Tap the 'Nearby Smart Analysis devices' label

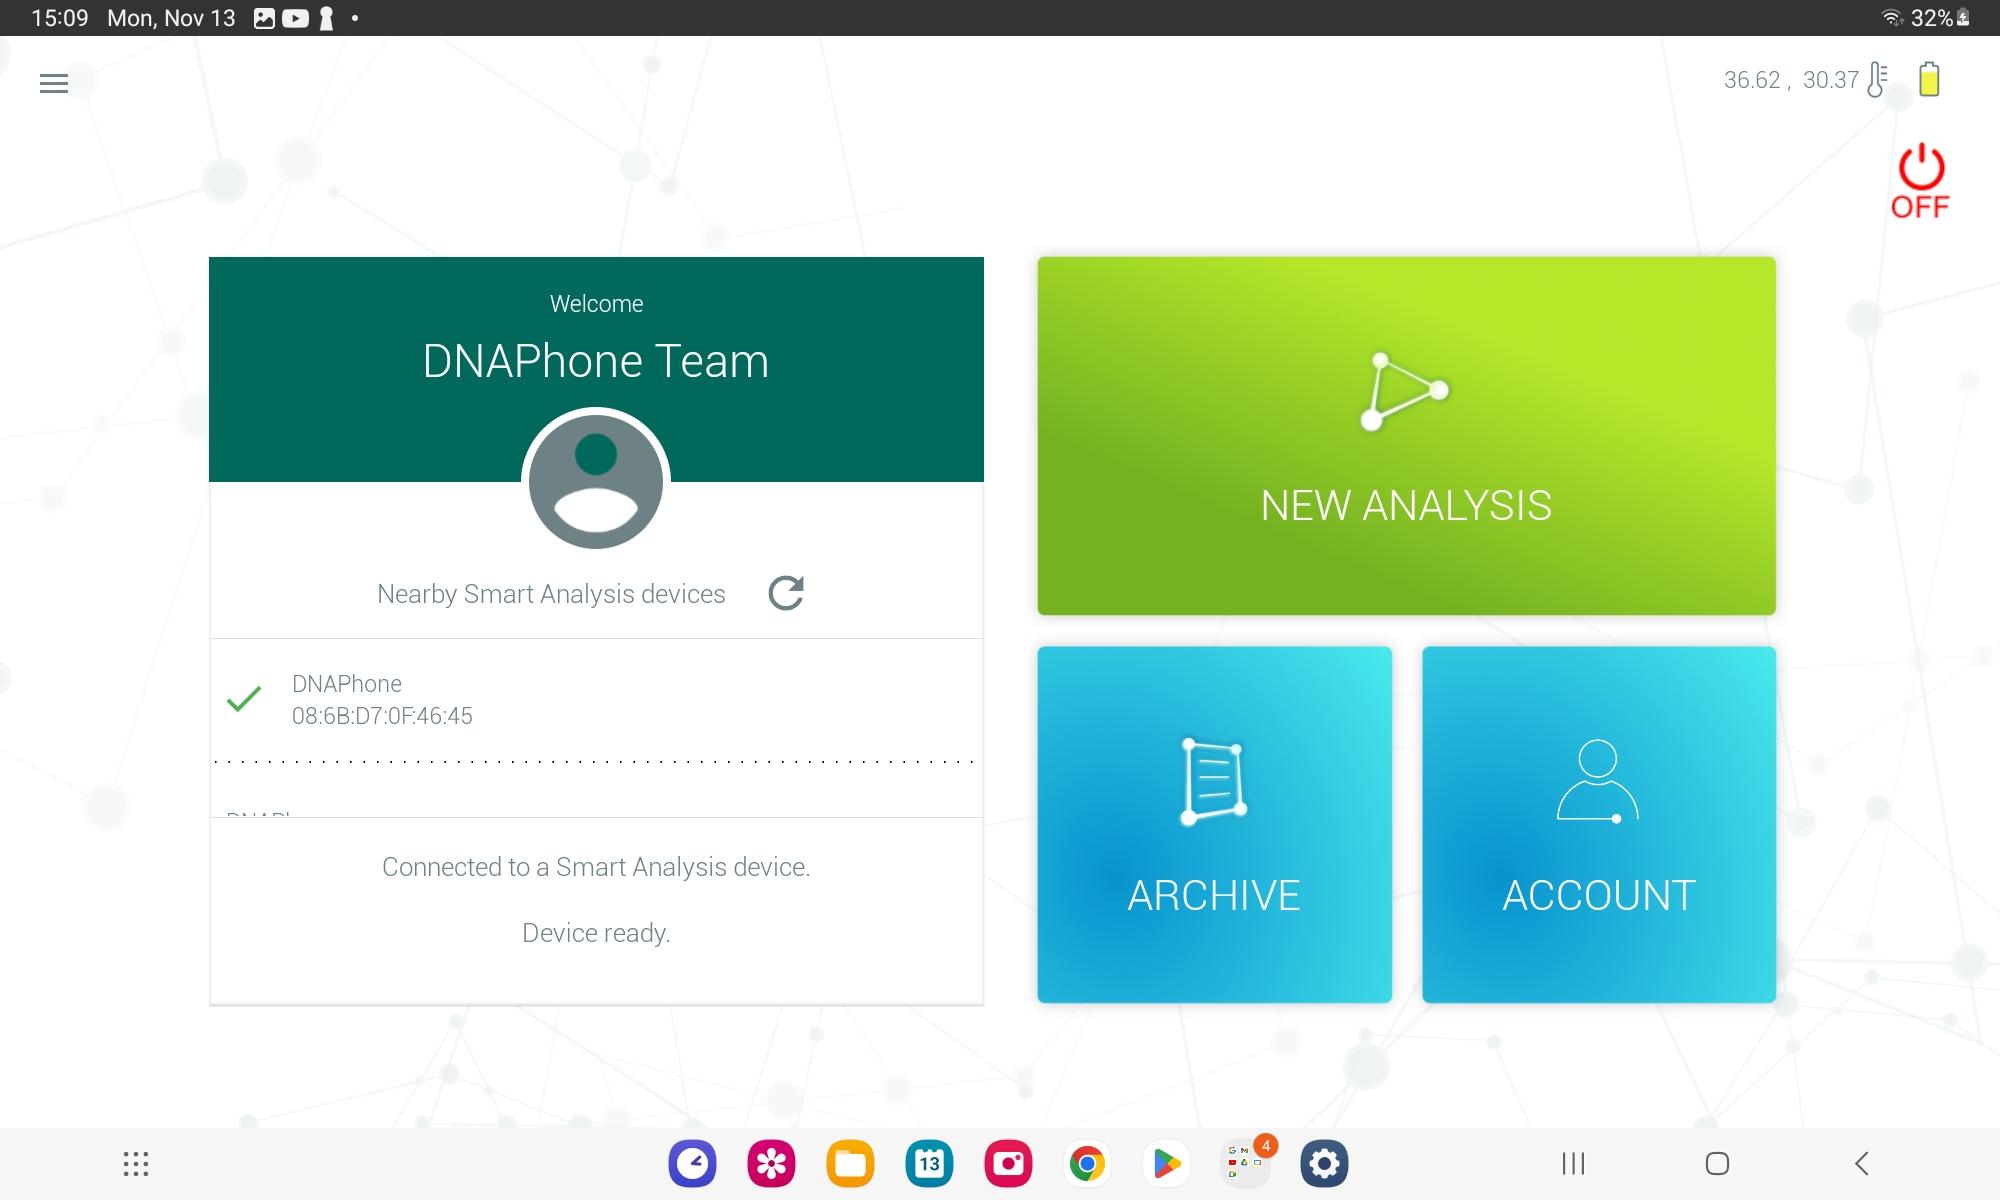(551, 594)
